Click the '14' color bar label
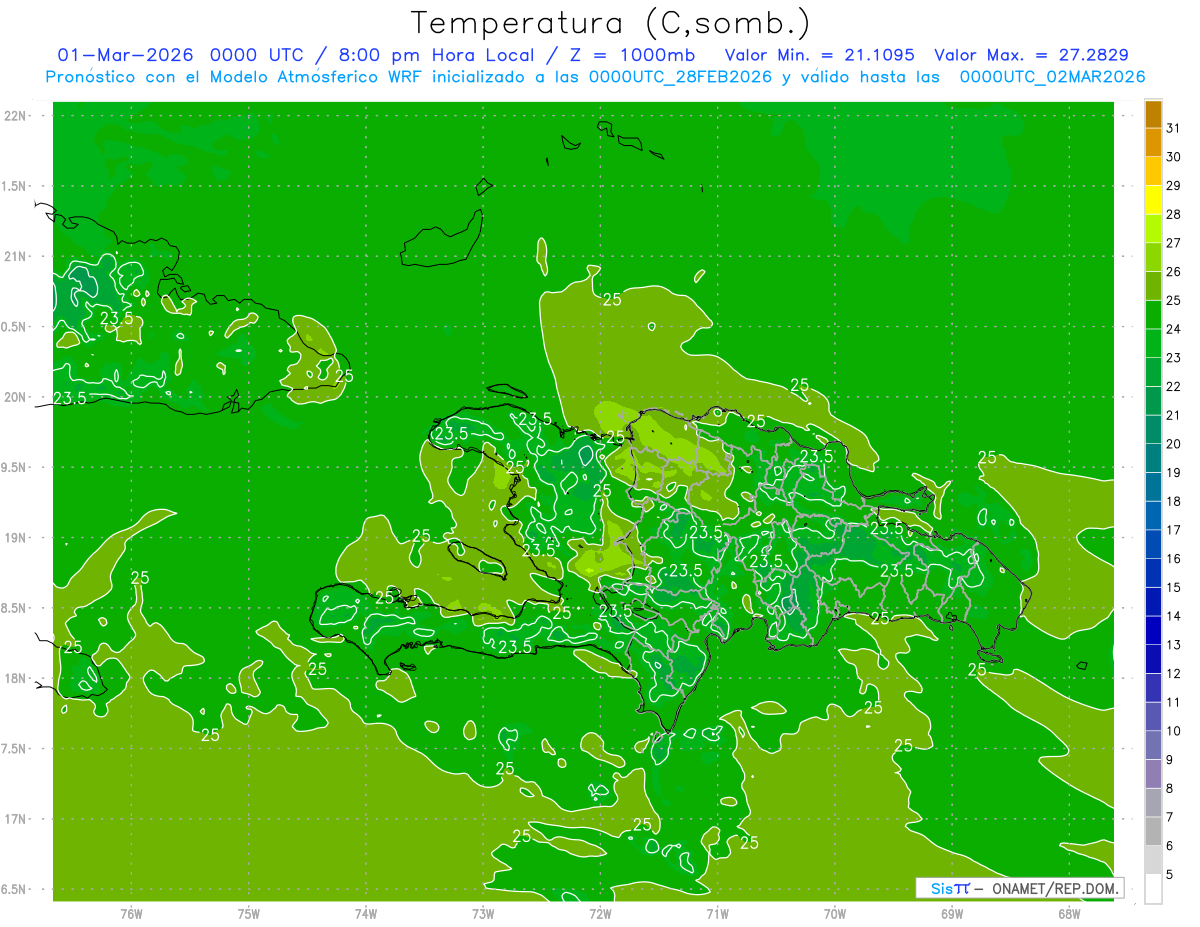1200x927 pixels. point(1174,616)
